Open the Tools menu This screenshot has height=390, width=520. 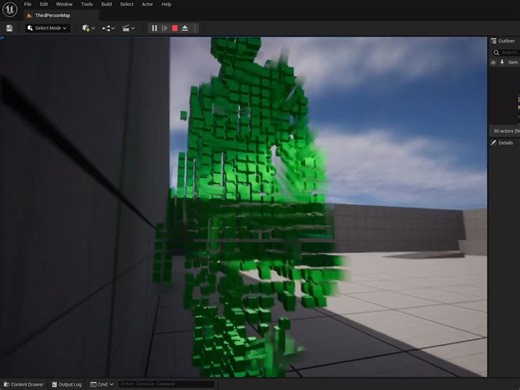[x=87, y=4]
